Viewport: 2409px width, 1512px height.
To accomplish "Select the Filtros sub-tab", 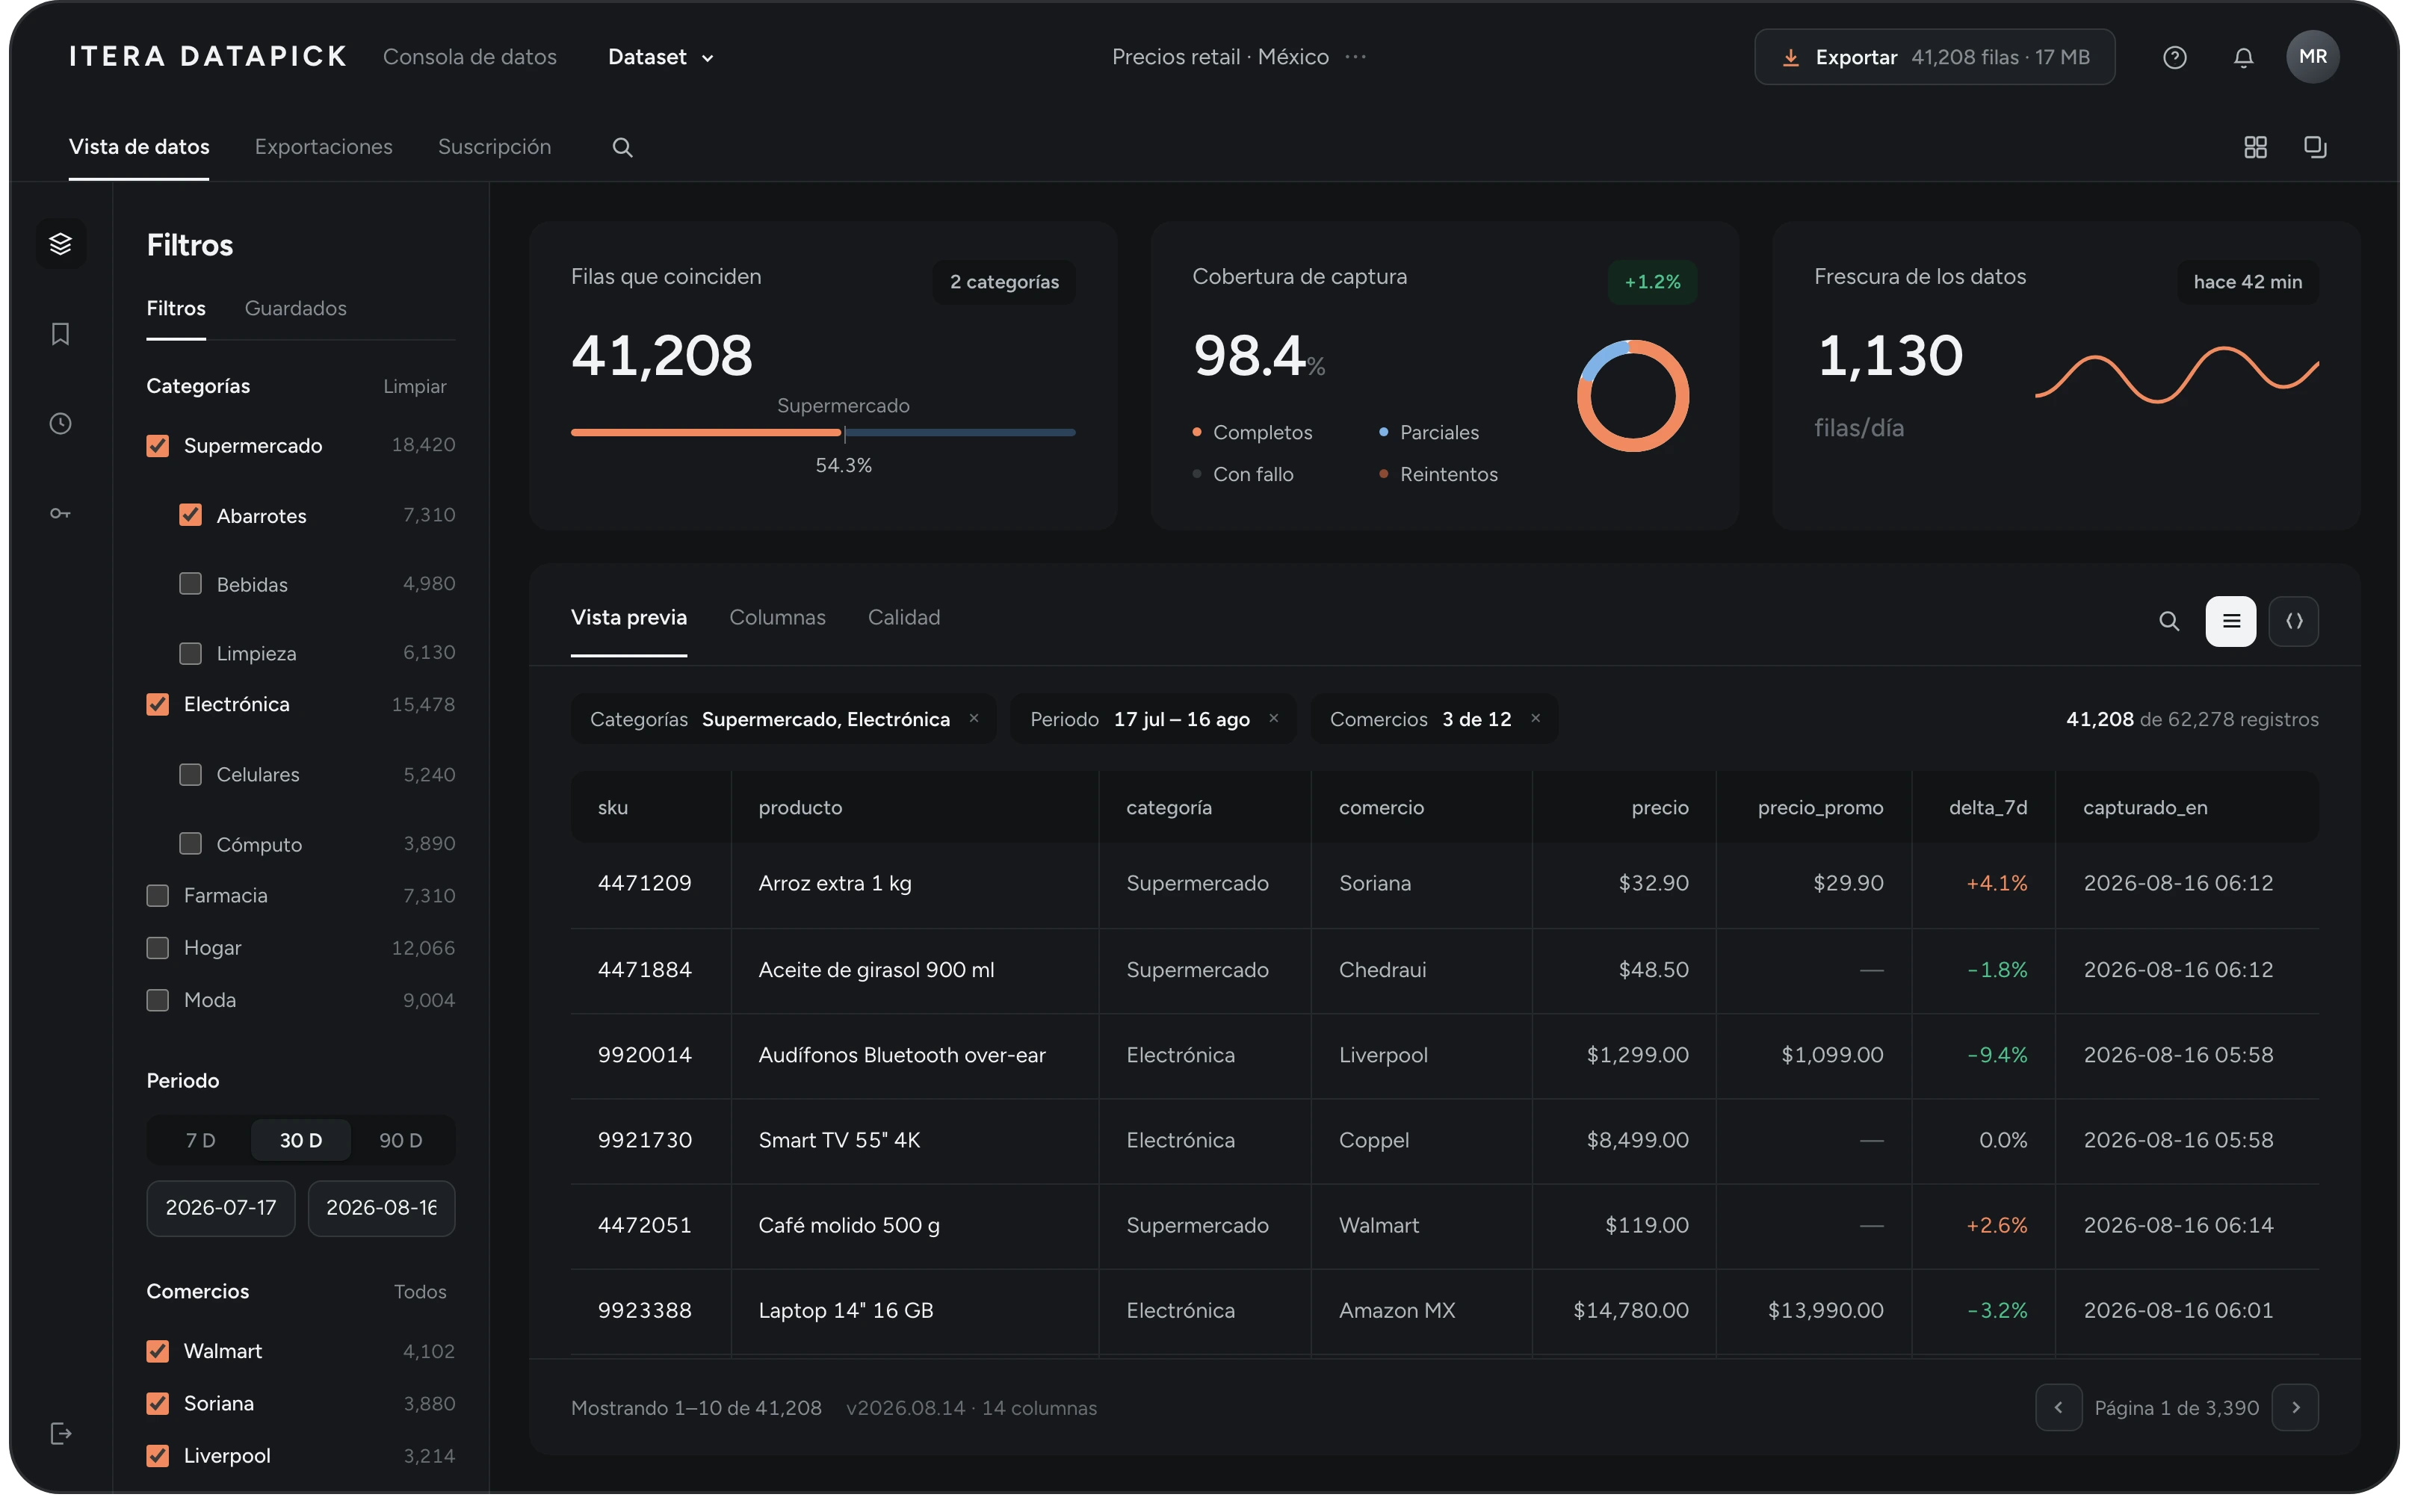I will click(x=176, y=308).
